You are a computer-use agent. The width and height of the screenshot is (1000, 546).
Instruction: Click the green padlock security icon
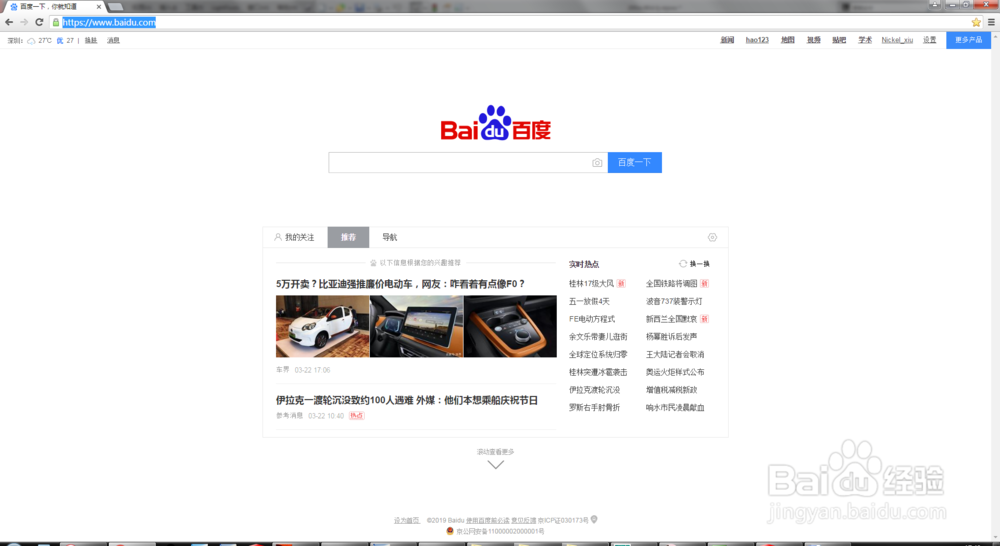[x=56, y=22]
